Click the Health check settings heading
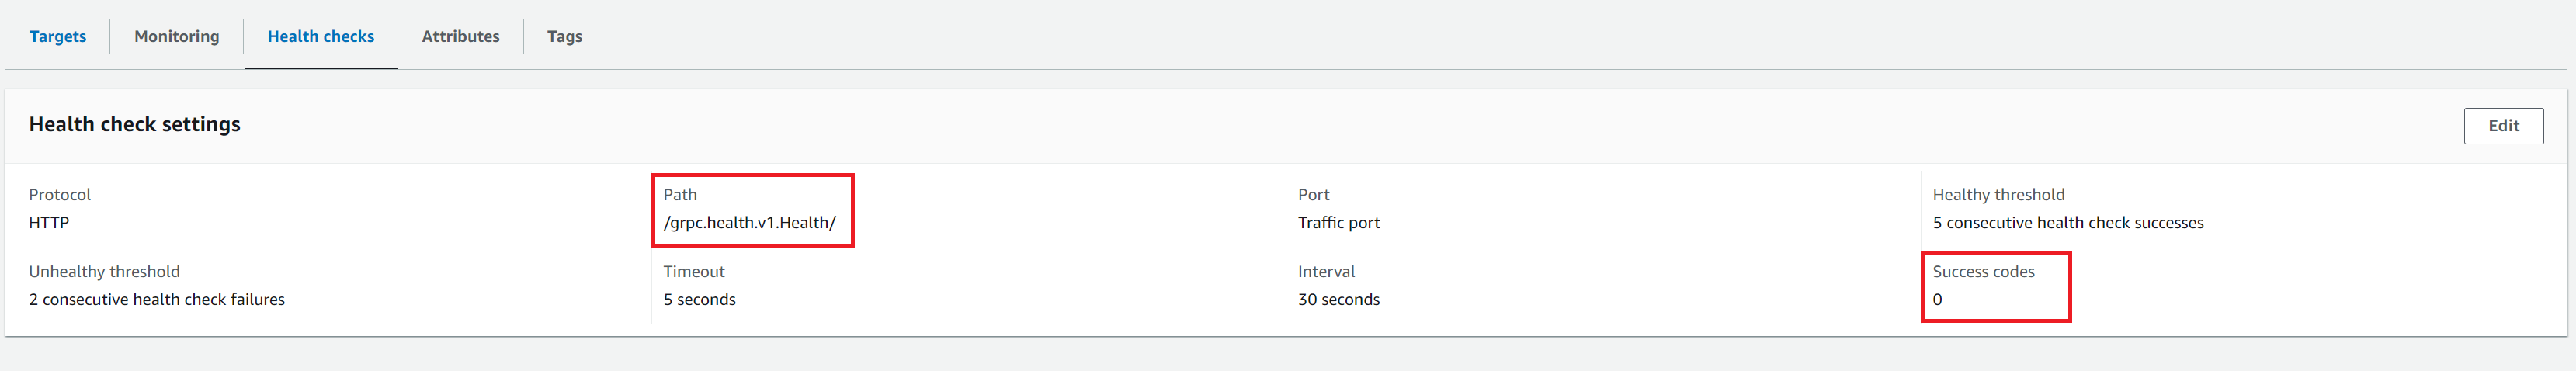This screenshot has width=2576, height=371. coord(134,124)
